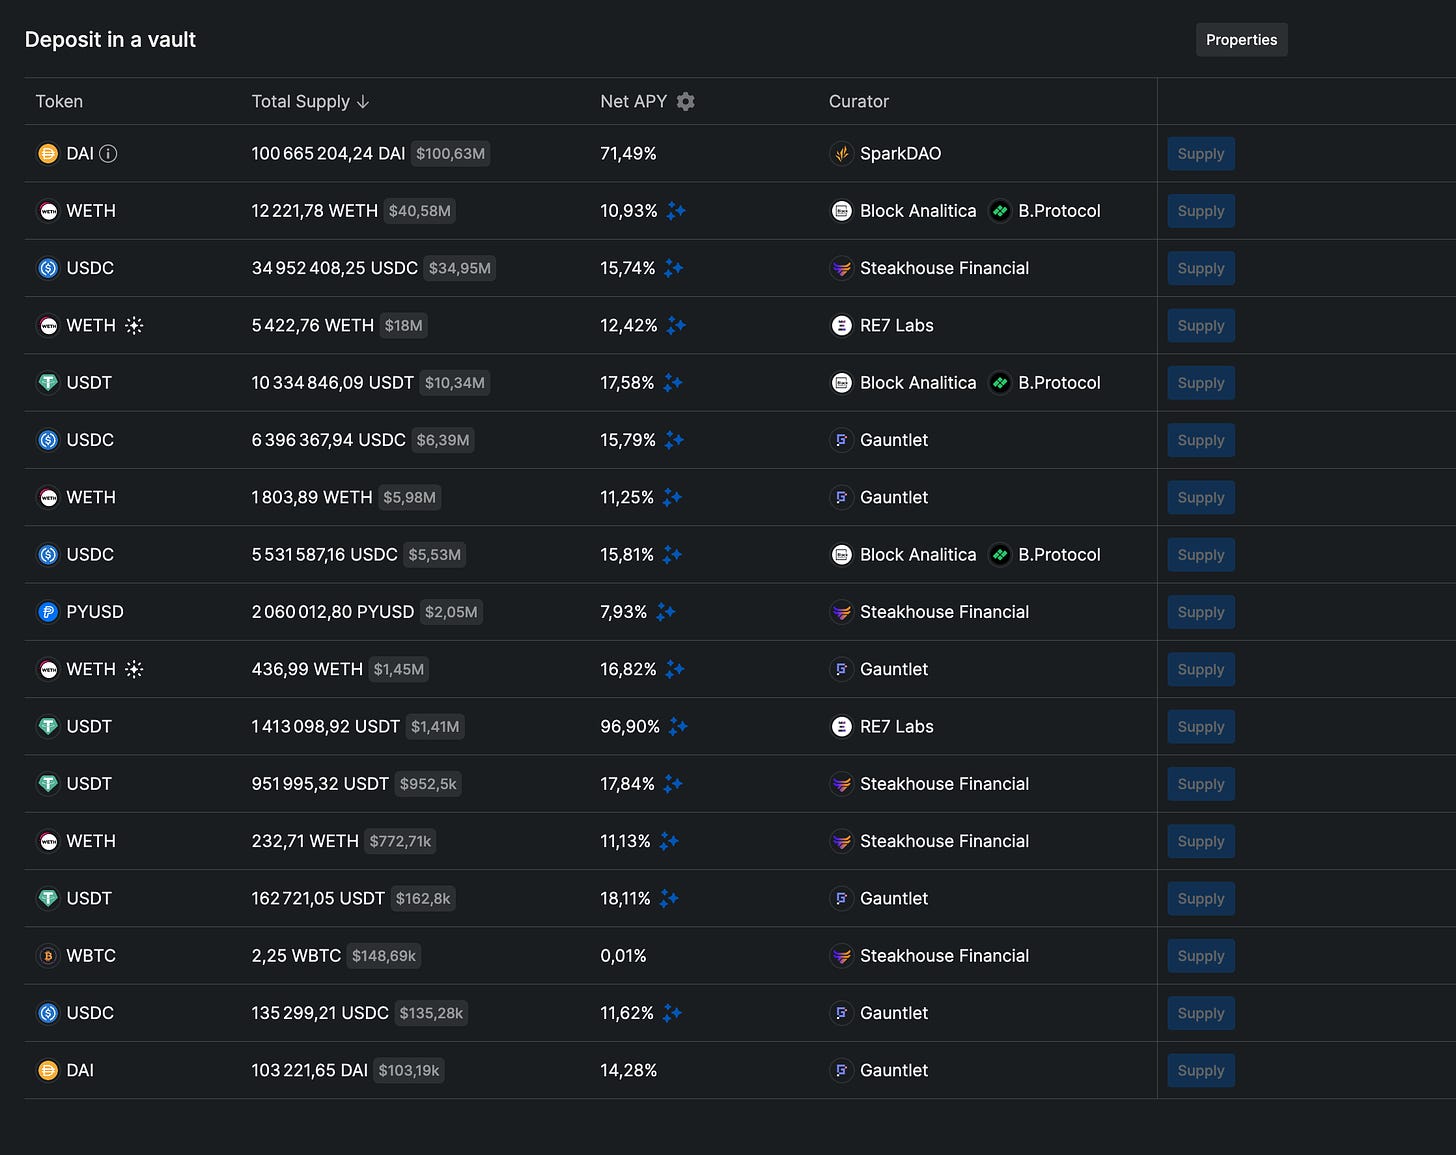
Task: Click Supply in the WBTC vault row
Action: tap(1200, 956)
